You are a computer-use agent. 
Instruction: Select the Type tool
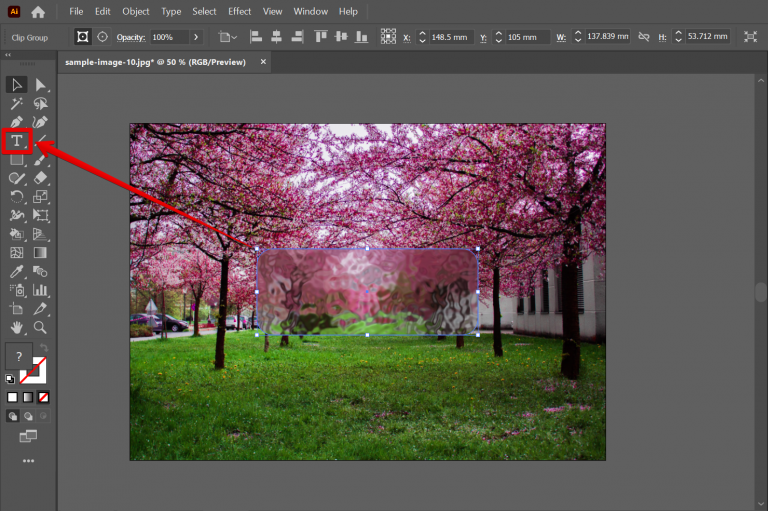click(17, 141)
